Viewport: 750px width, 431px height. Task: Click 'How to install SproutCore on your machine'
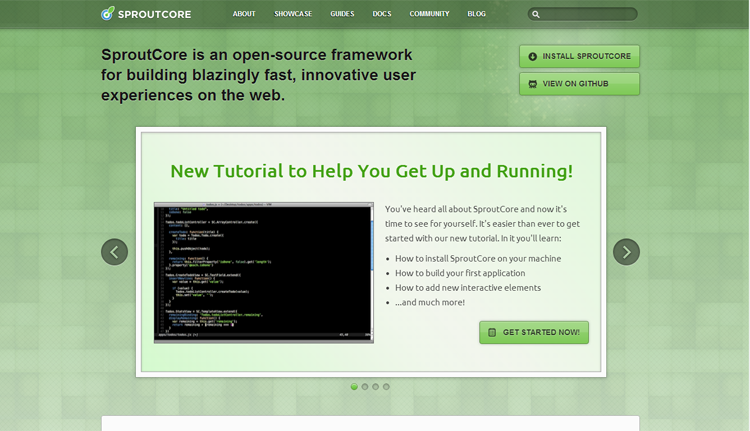click(478, 258)
